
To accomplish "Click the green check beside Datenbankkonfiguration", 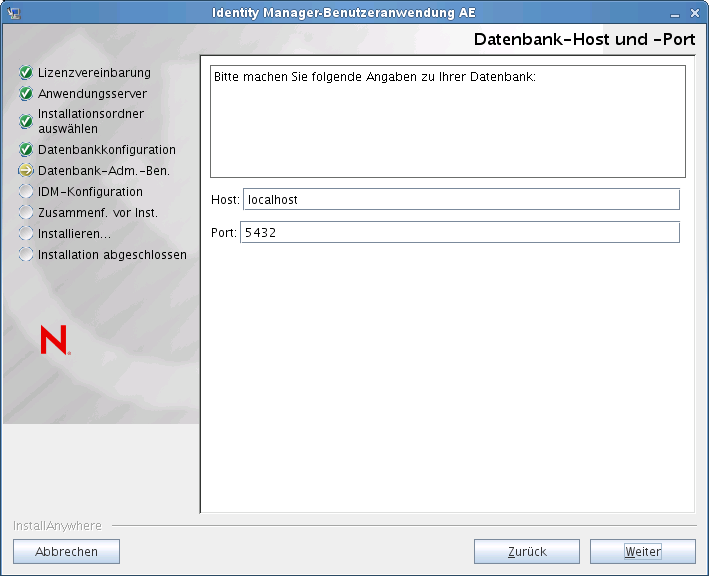I will [26, 149].
